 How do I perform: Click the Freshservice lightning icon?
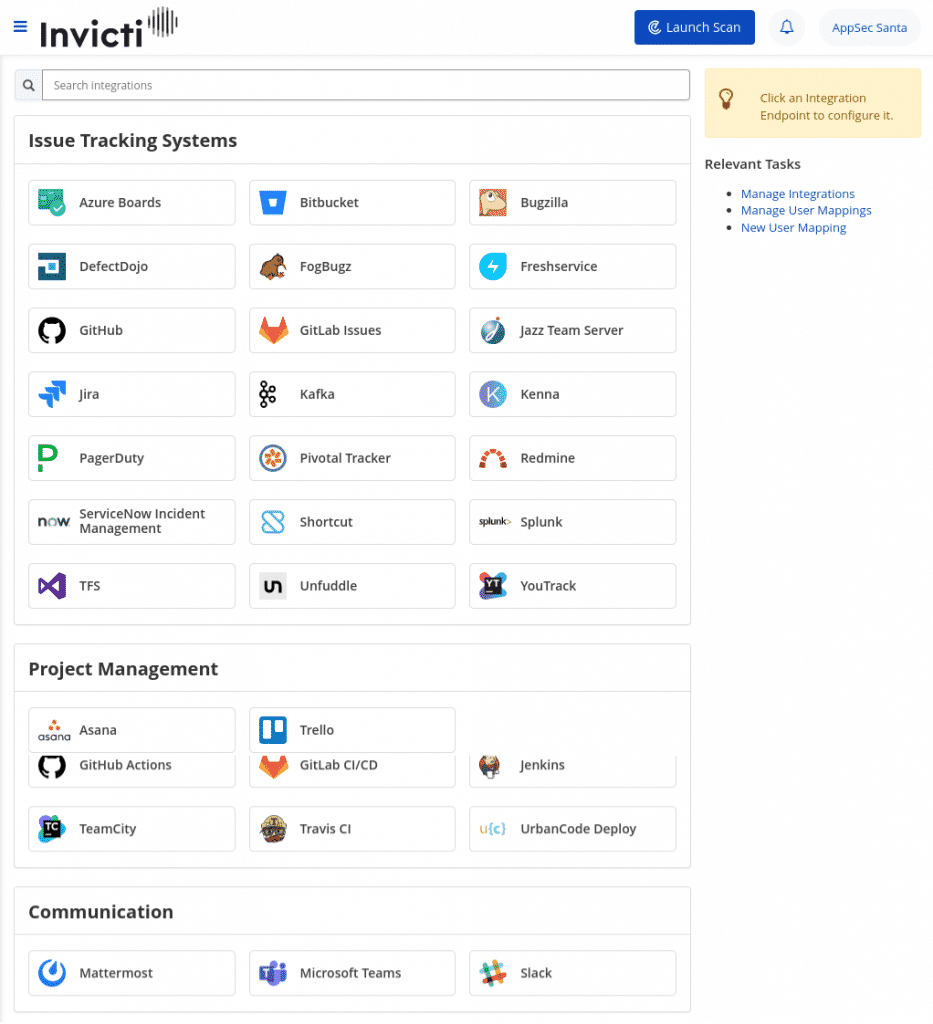(x=493, y=266)
